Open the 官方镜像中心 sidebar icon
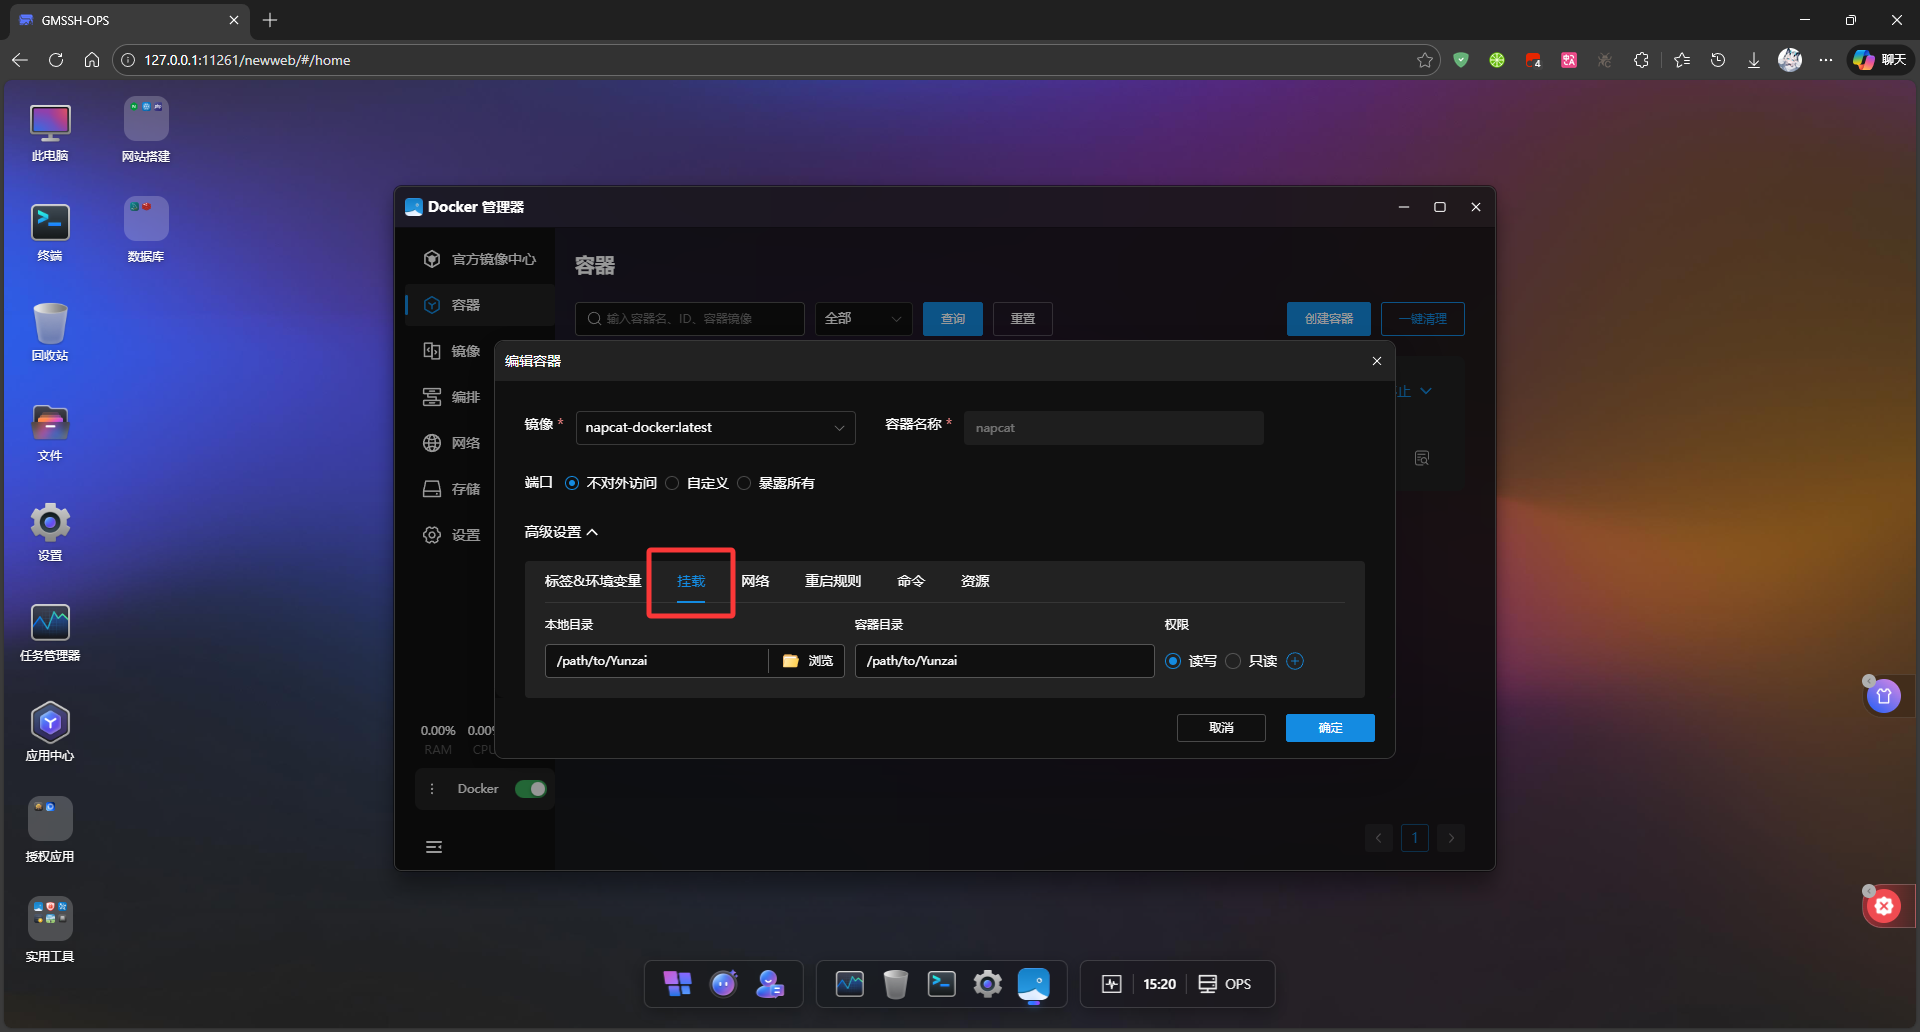The height and width of the screenshot is (1032, 1920). (x=432, y=259)
